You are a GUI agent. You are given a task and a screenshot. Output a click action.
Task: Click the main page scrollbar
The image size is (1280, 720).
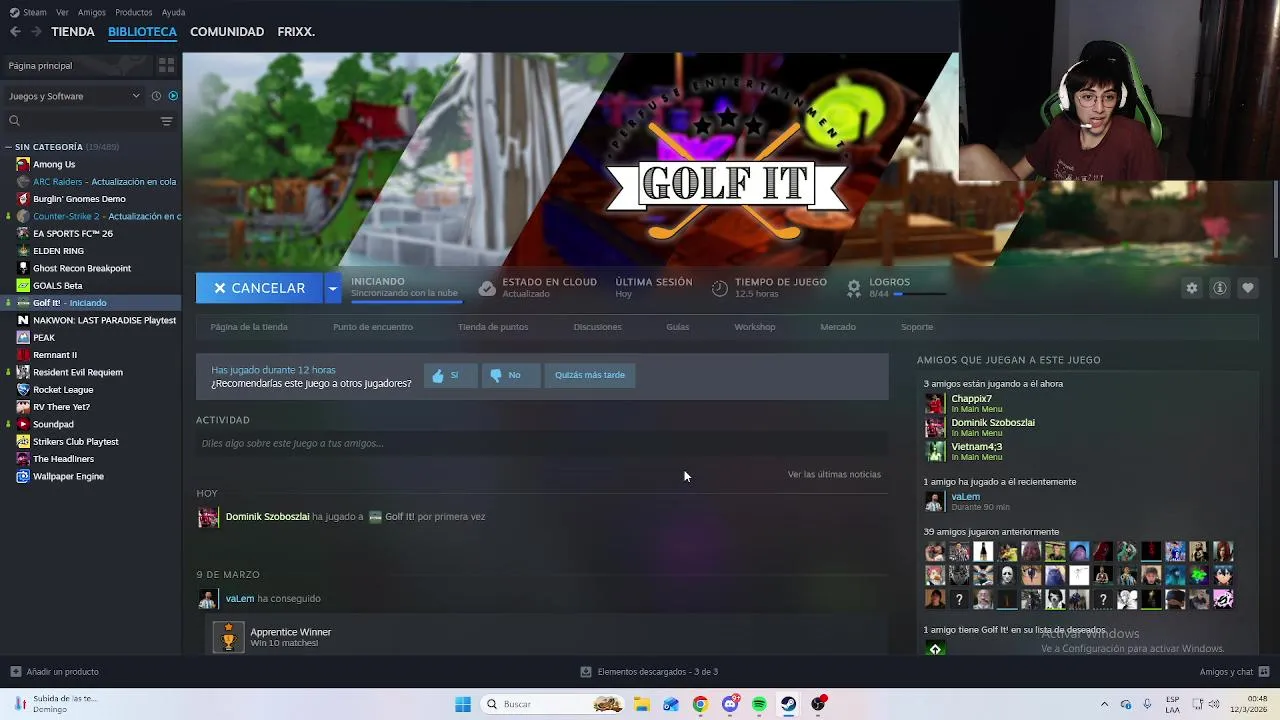[1275, 220]
